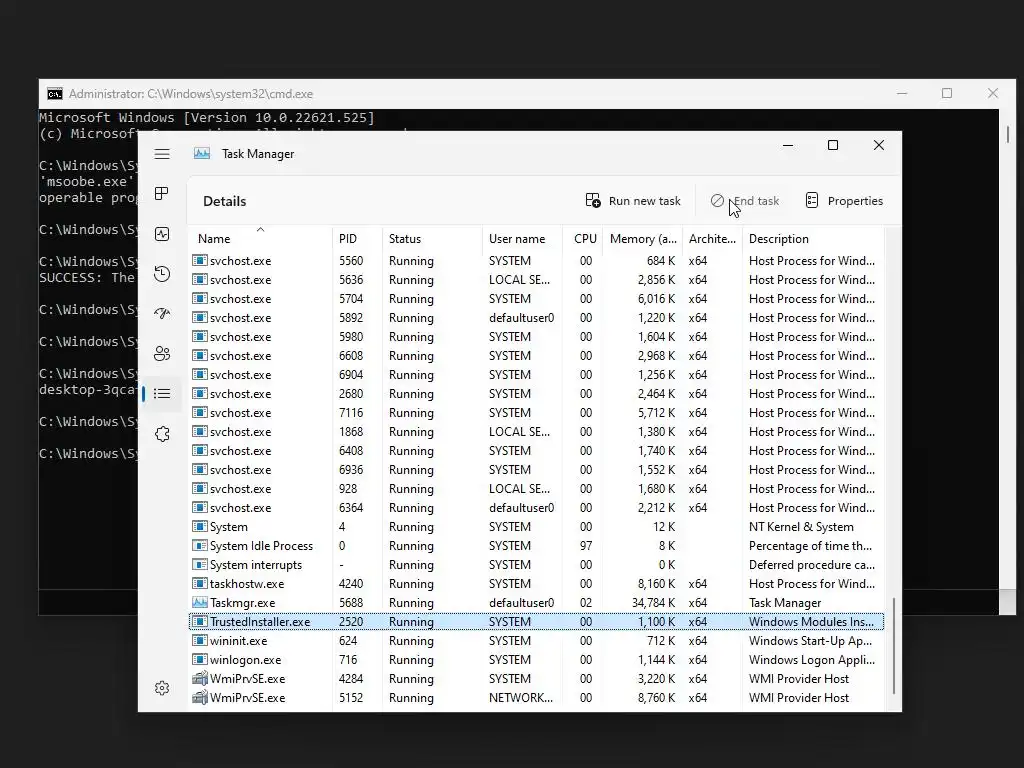The width and height of the screenshot is (1024, 768).
Task: Sort by the Description column header
Action: click(x=813, y=238)
